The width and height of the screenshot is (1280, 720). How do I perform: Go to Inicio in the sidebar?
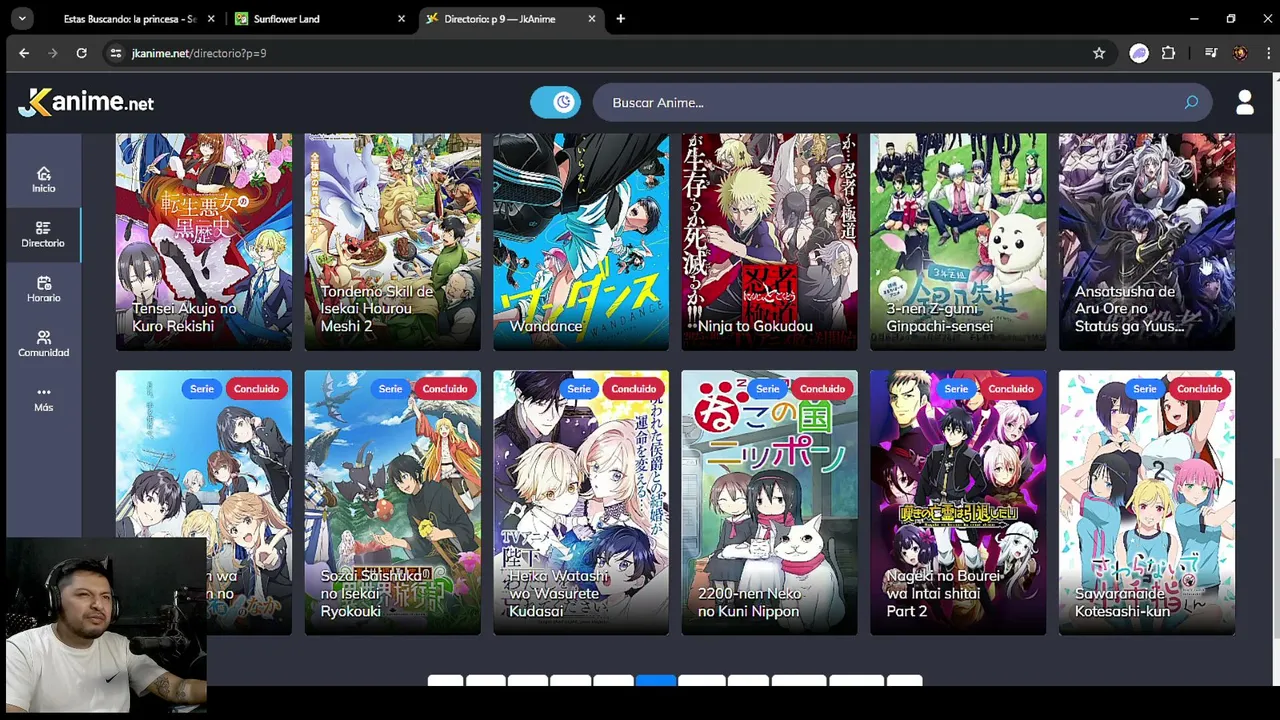pos(43,179)
